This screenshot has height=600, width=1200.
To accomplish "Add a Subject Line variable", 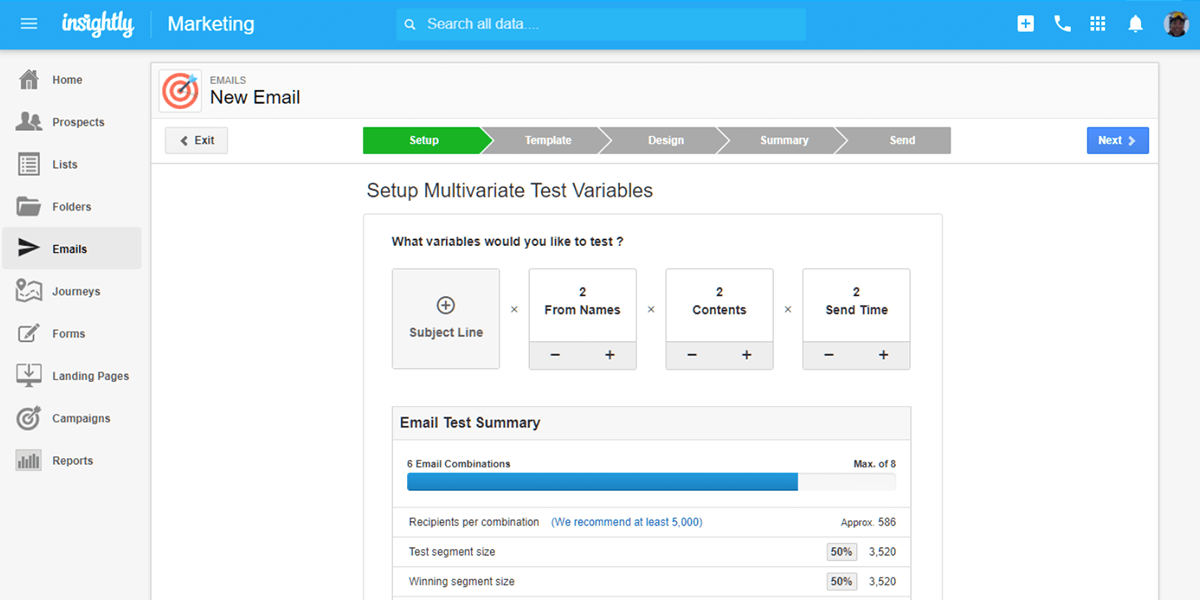I will [x=446, y=318].
